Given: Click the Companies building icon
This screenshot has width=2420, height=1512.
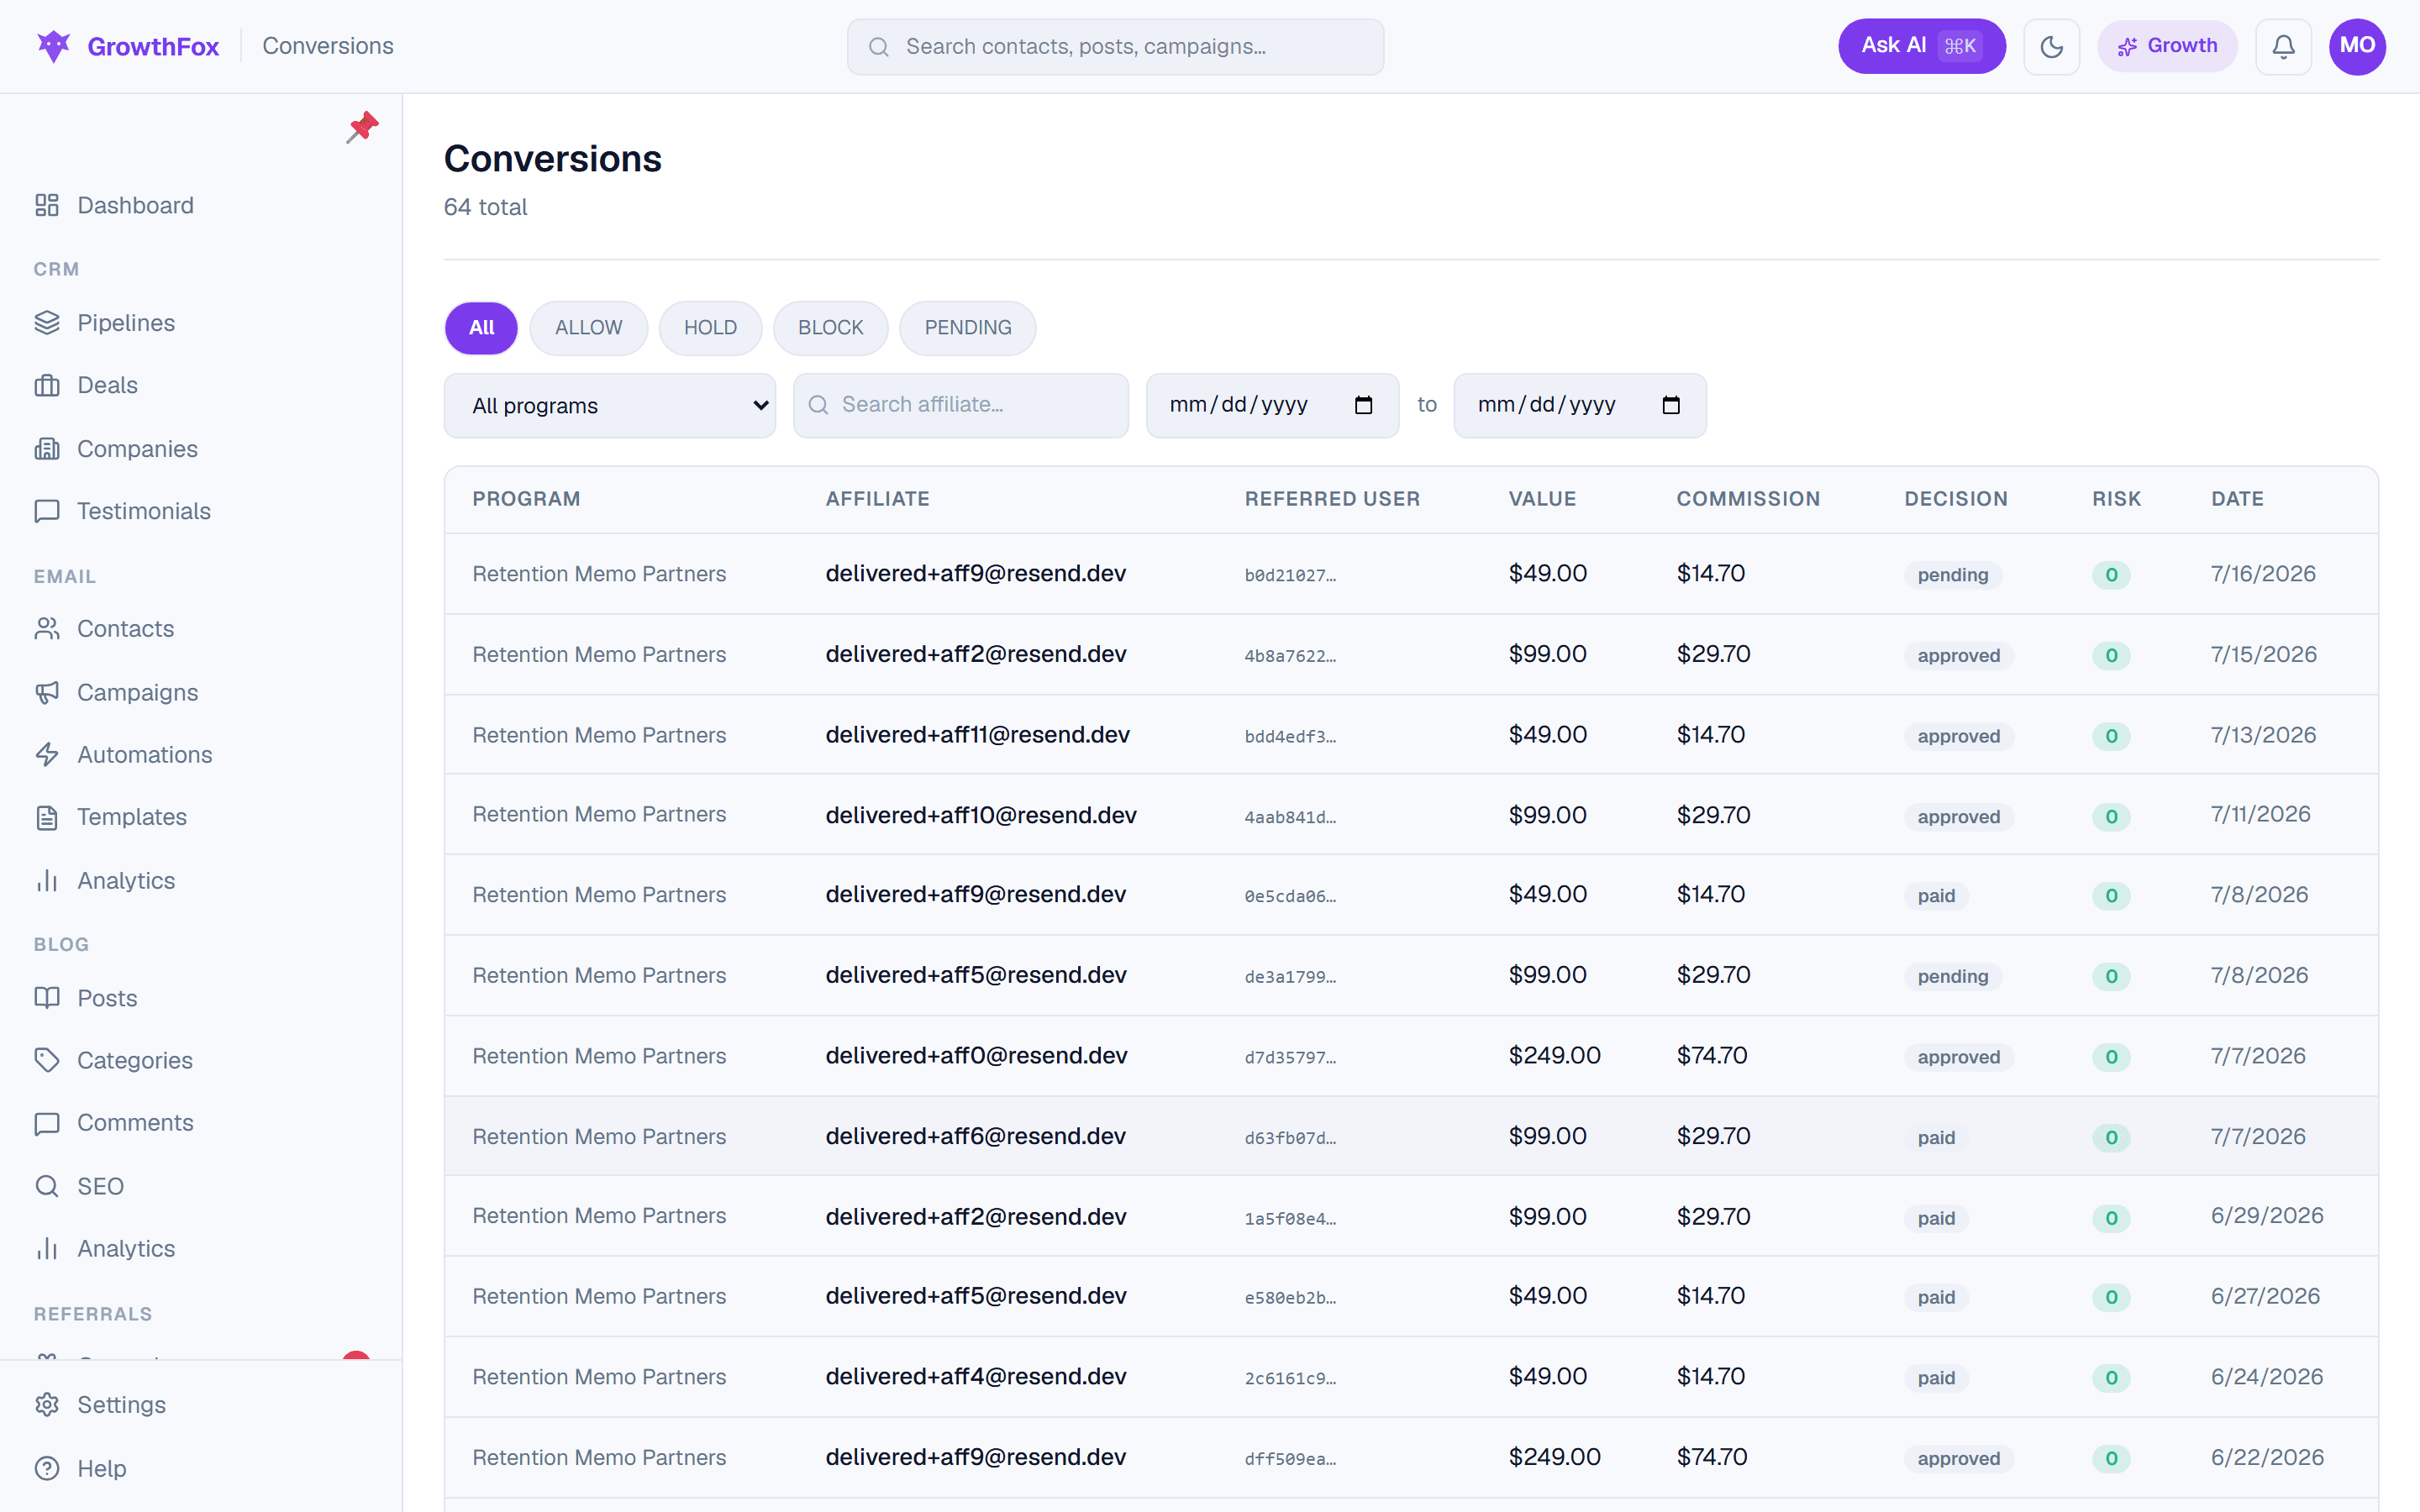Looking at the screenshot, I should (x=47, y=449).
